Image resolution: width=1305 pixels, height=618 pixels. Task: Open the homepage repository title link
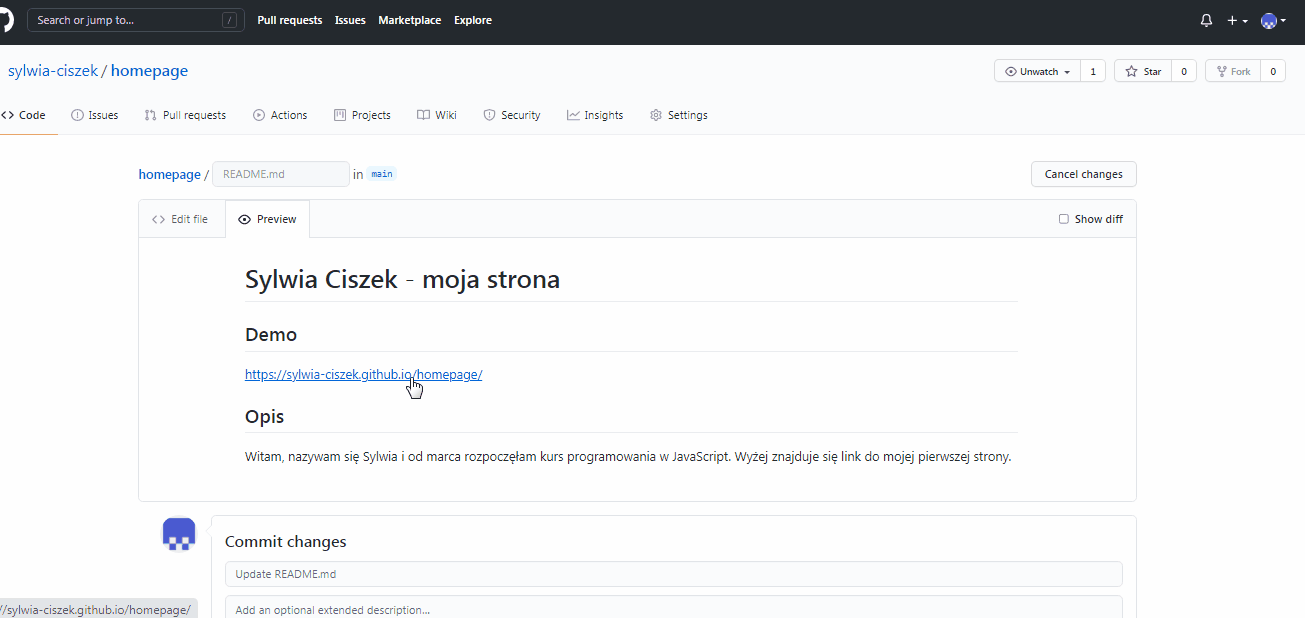(149, 71)
